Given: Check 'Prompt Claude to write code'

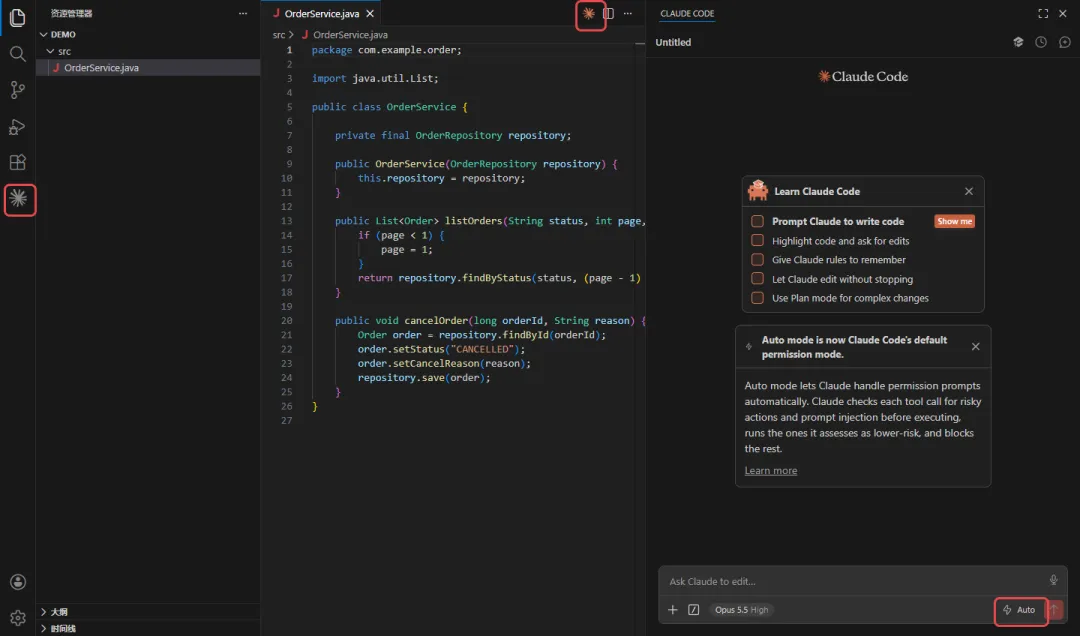Looking at the screenshot, I should point(757,221).
